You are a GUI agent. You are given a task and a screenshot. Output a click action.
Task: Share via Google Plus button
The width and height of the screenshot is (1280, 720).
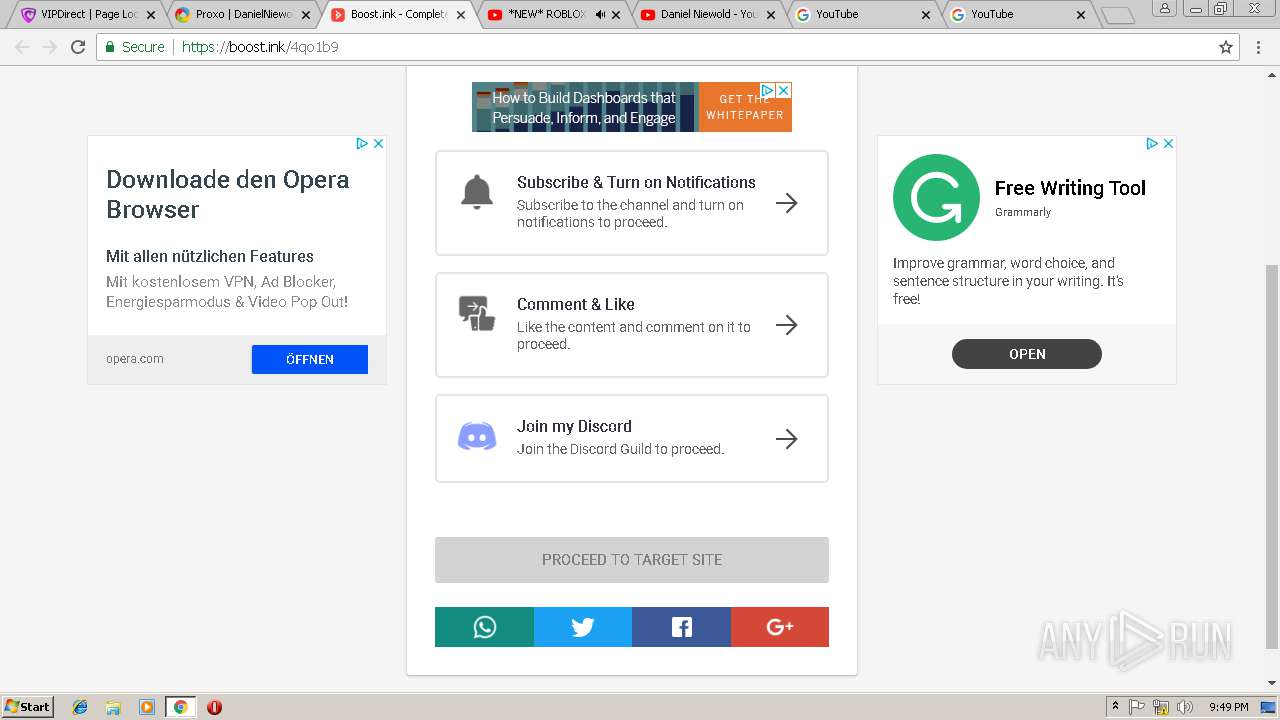pyautogui.click(x=780, y=627)
